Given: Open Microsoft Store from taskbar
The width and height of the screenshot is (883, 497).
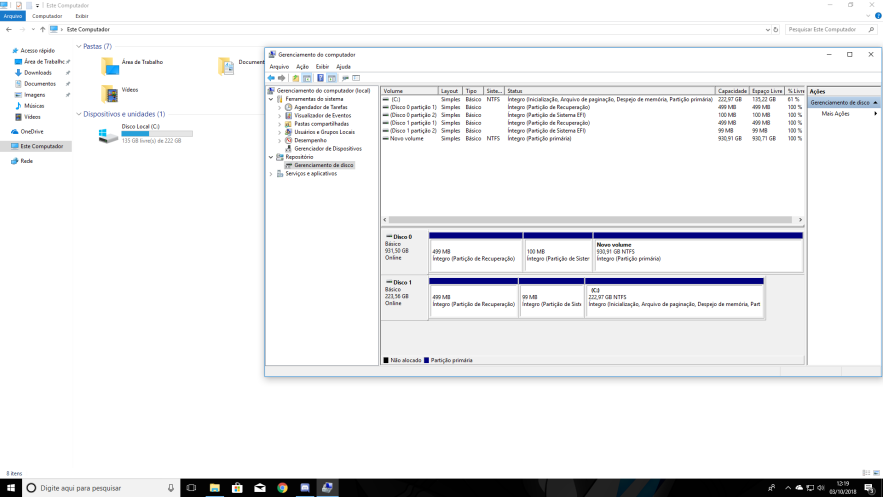Looking at the screenshot, I should 237,488.
